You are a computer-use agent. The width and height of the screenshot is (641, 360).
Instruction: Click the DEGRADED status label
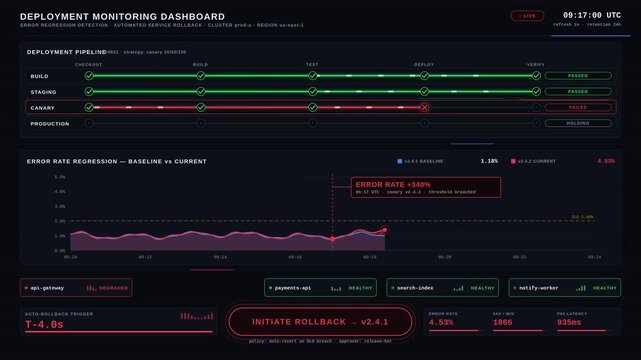[113, 288]
